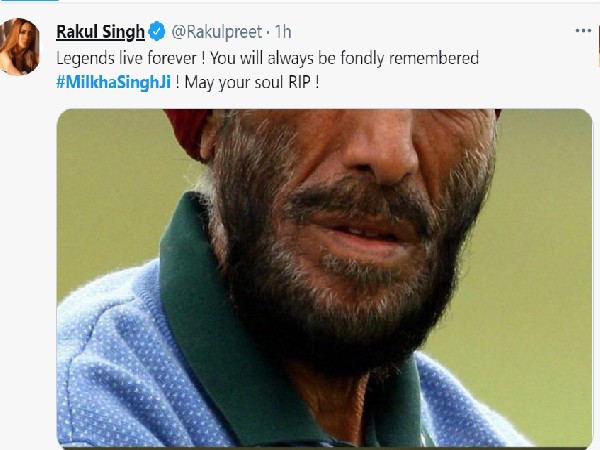Enlarge the attached Milkha Singh photo

(324, 279)
